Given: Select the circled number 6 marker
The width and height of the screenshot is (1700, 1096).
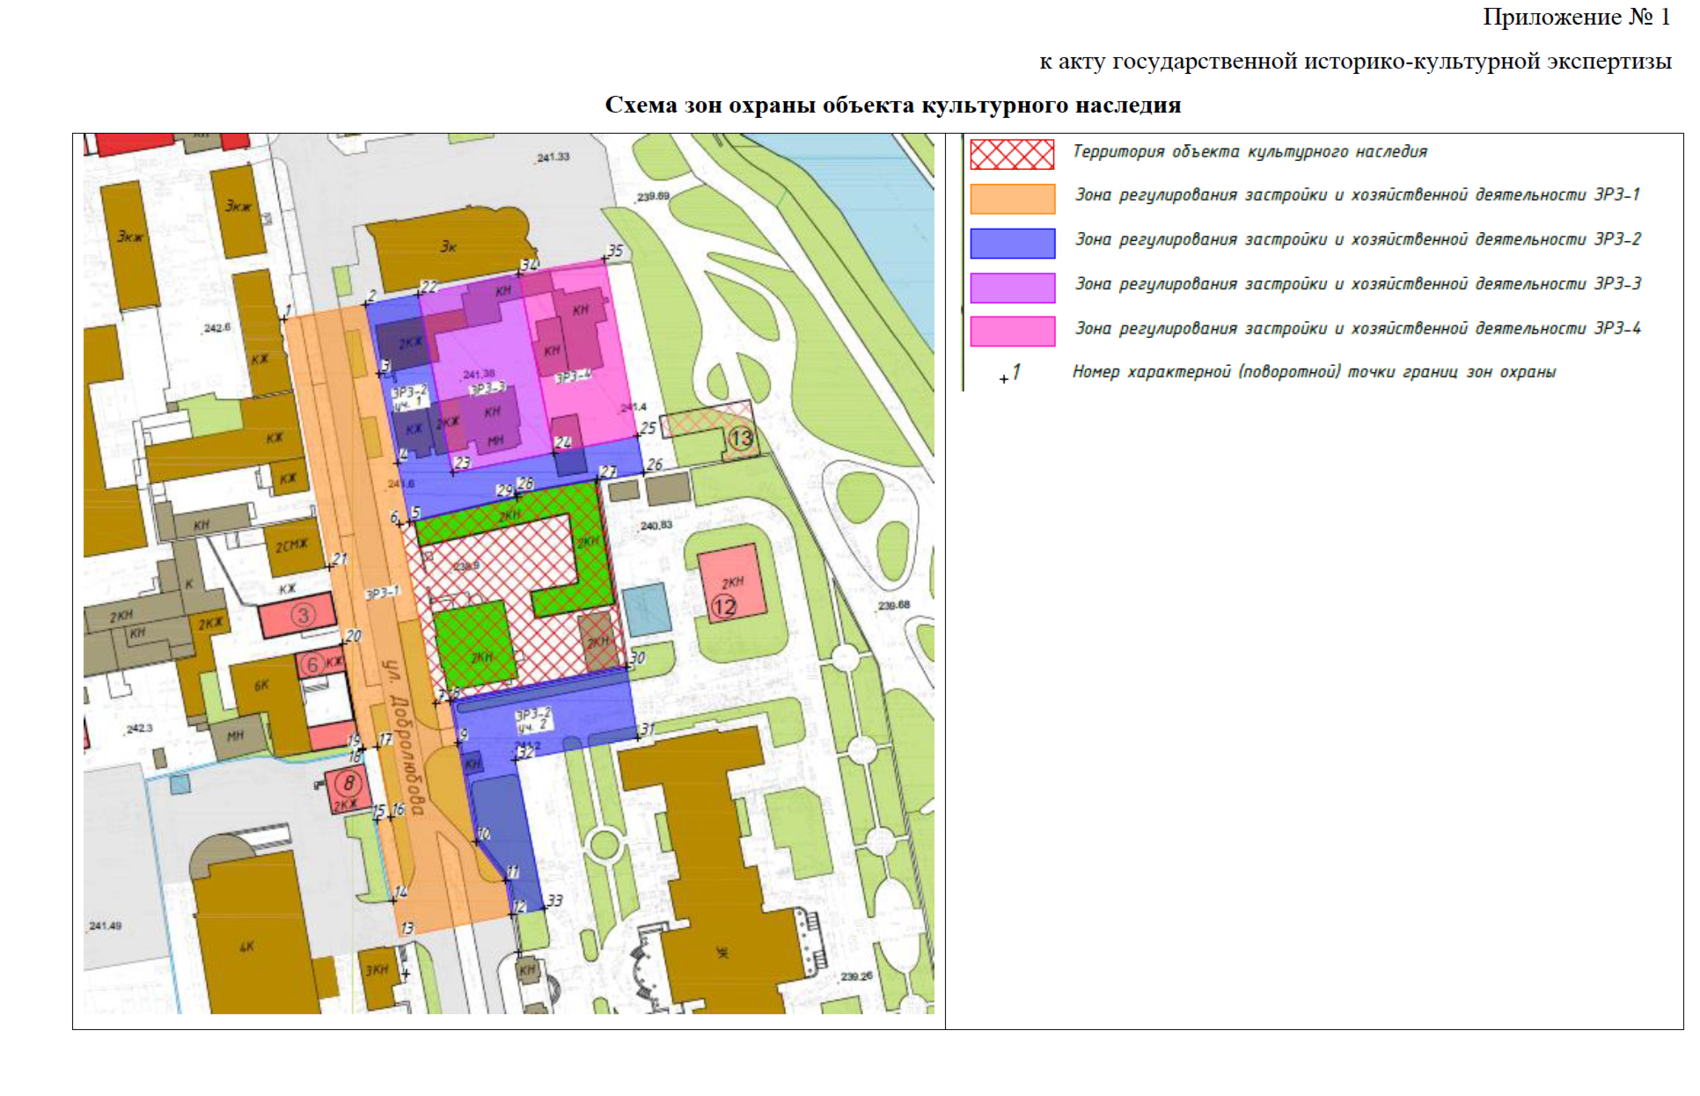Looking at the screenshot, I should (x=312, y=664).
